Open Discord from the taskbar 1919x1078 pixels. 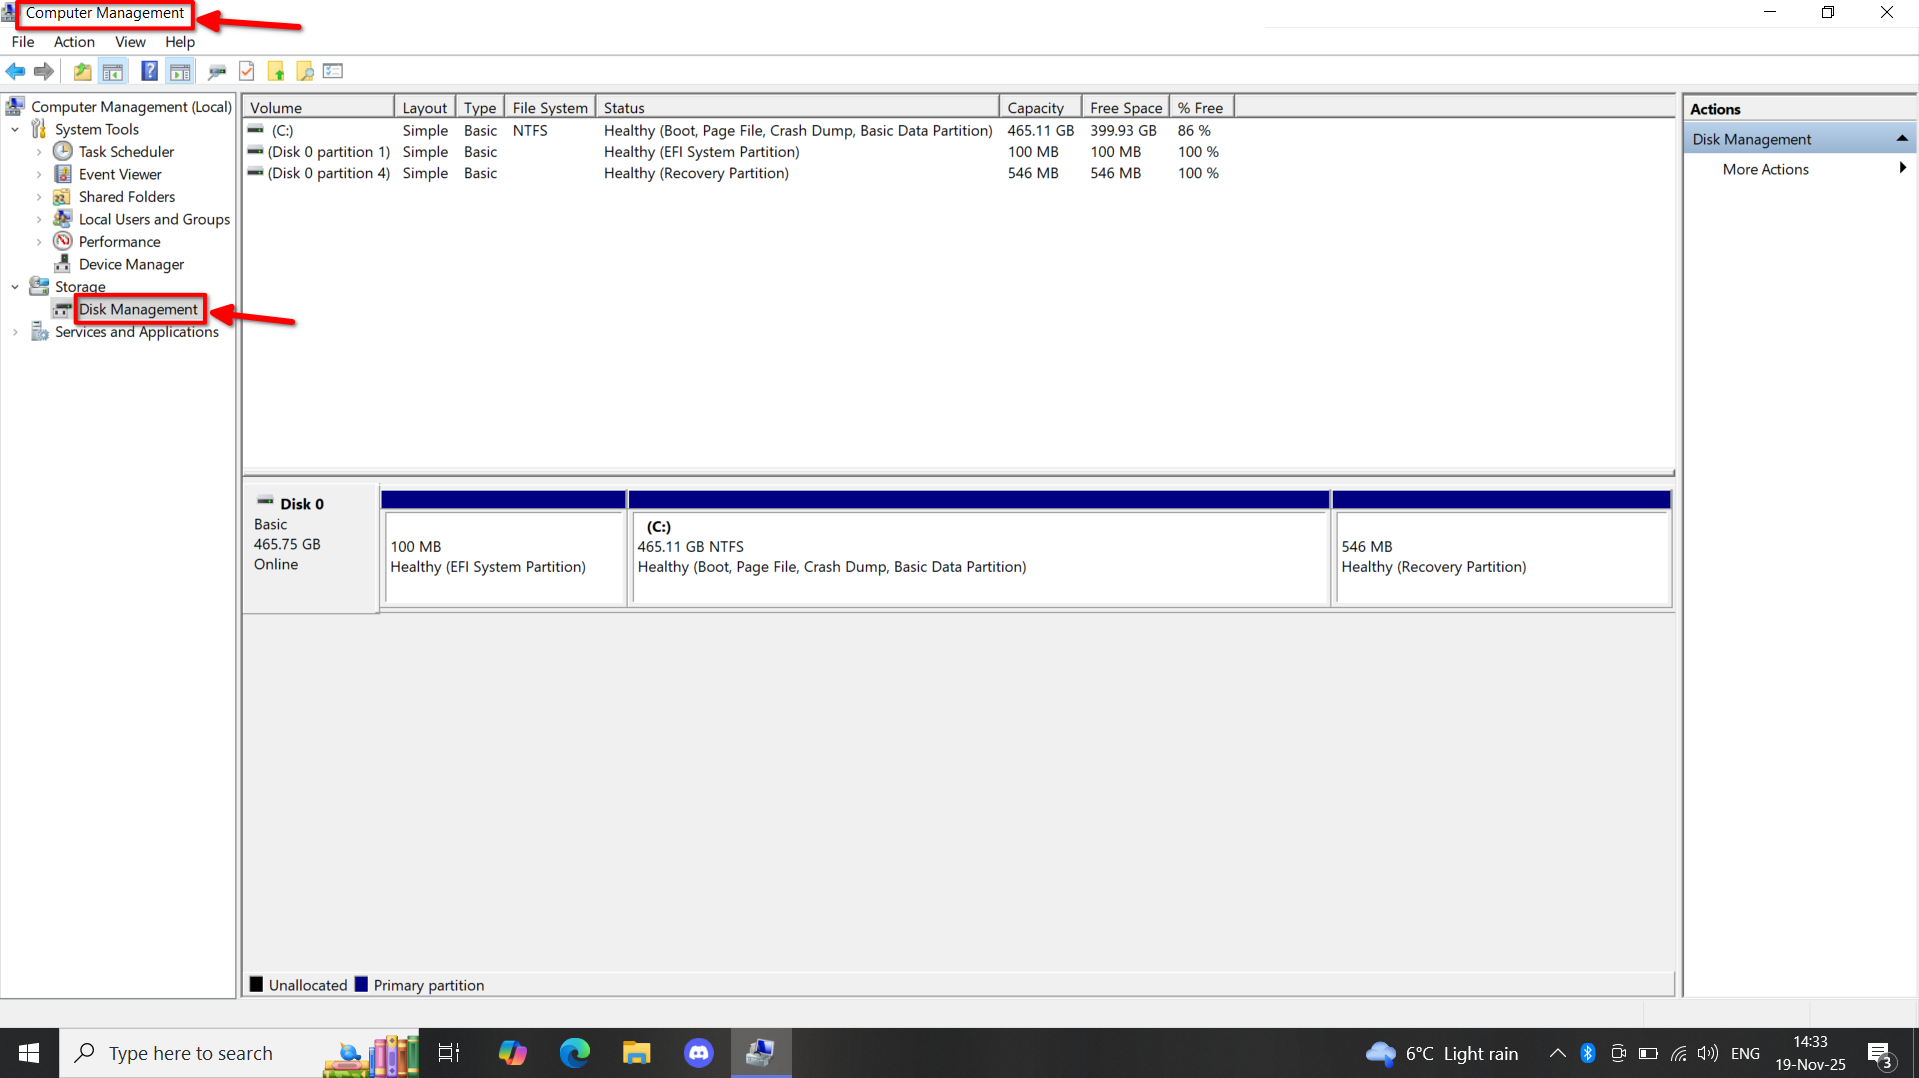698,1053
